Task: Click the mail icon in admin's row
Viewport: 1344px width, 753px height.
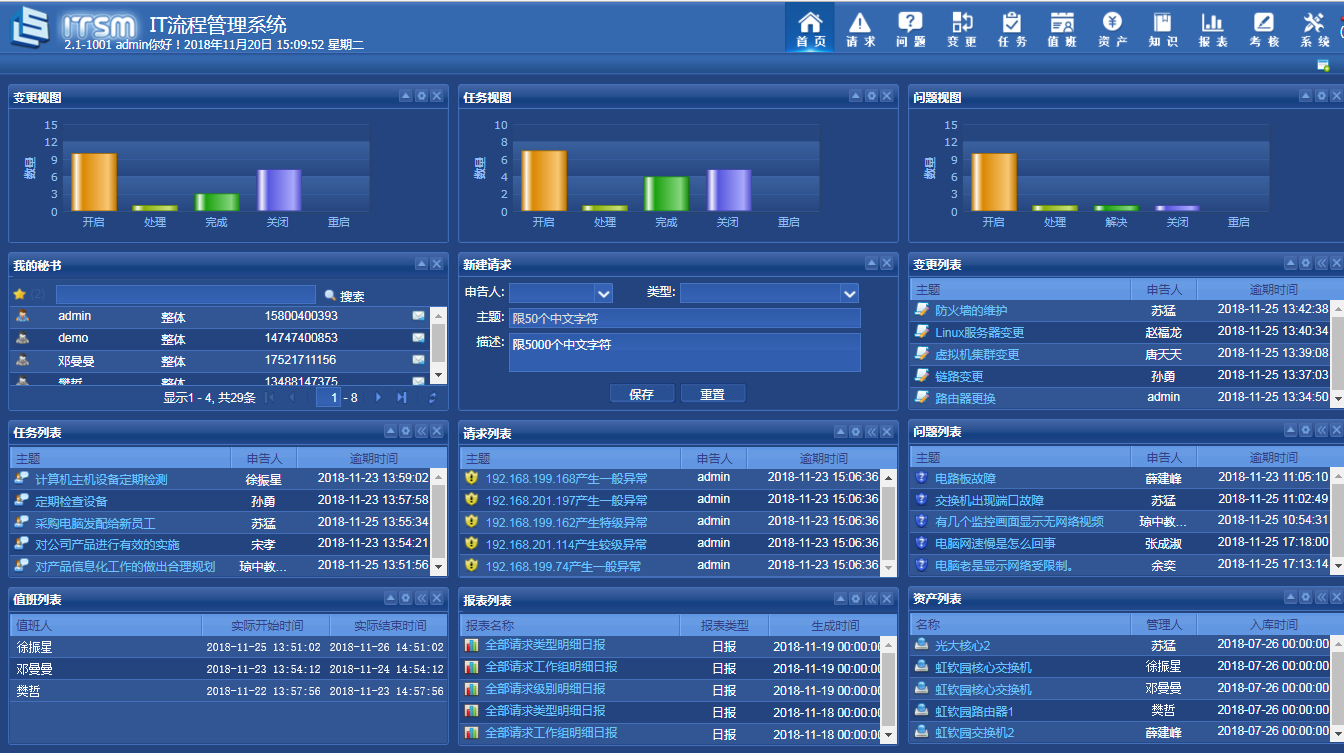Action: (418, 316)
